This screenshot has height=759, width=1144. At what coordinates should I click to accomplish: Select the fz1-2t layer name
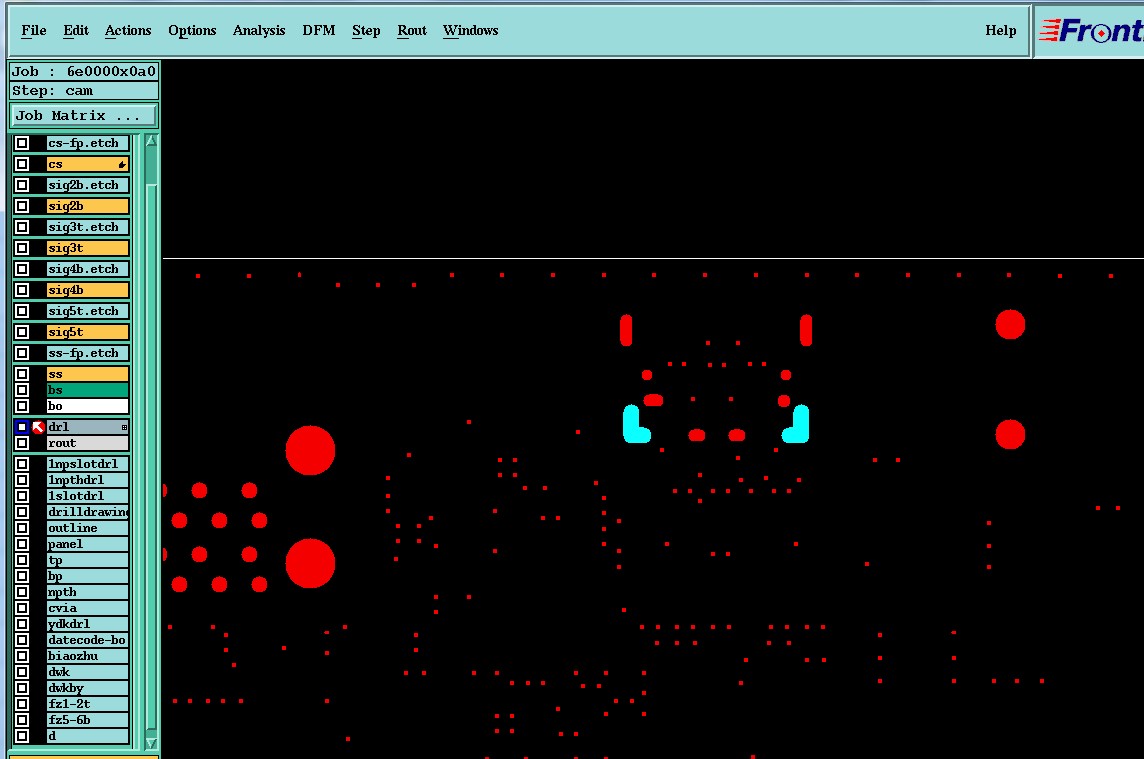88,704
